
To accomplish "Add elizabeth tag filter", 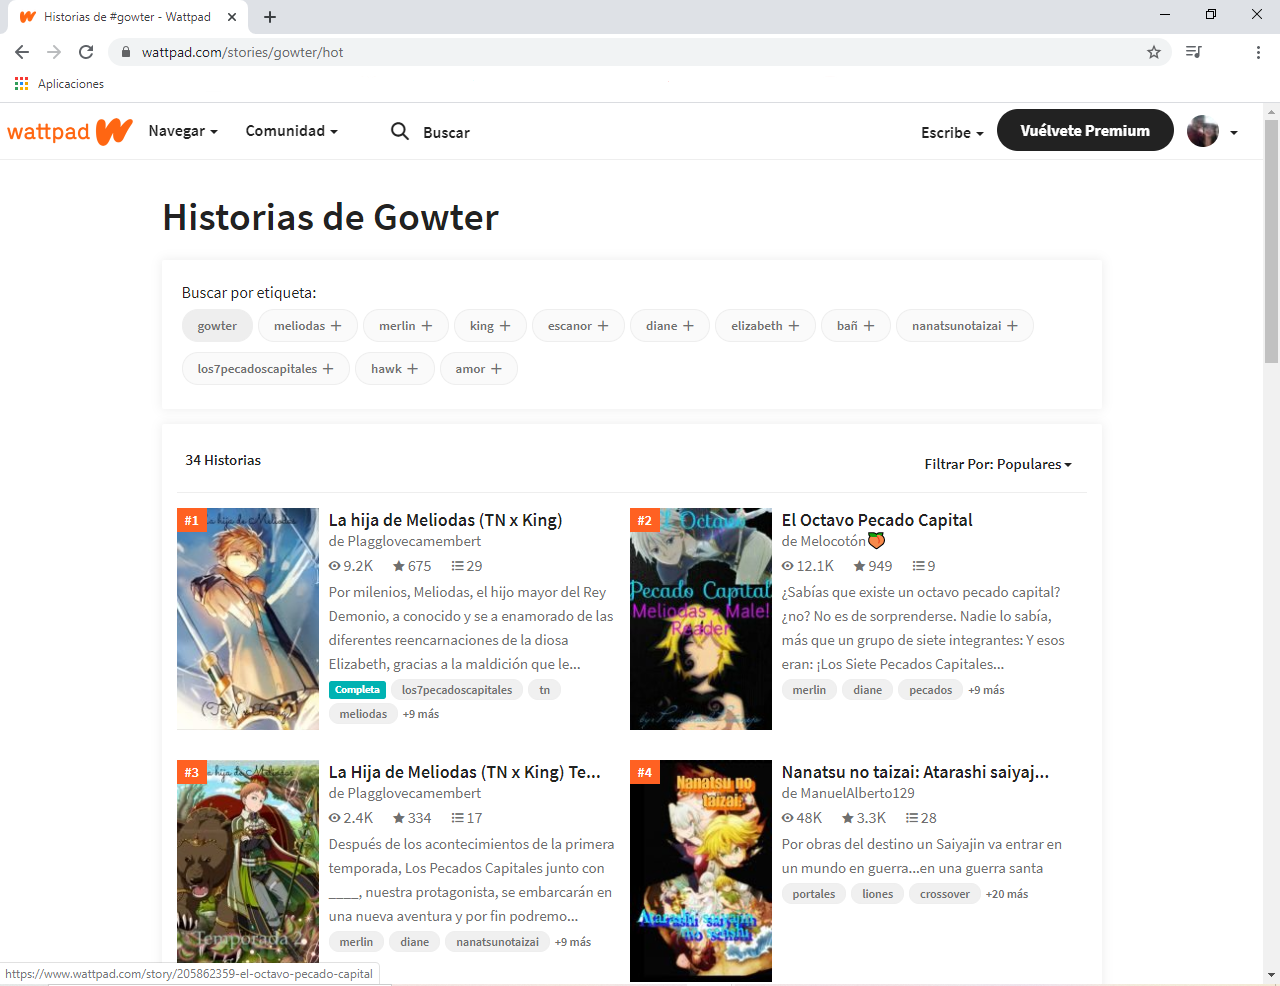I will 765,326.
